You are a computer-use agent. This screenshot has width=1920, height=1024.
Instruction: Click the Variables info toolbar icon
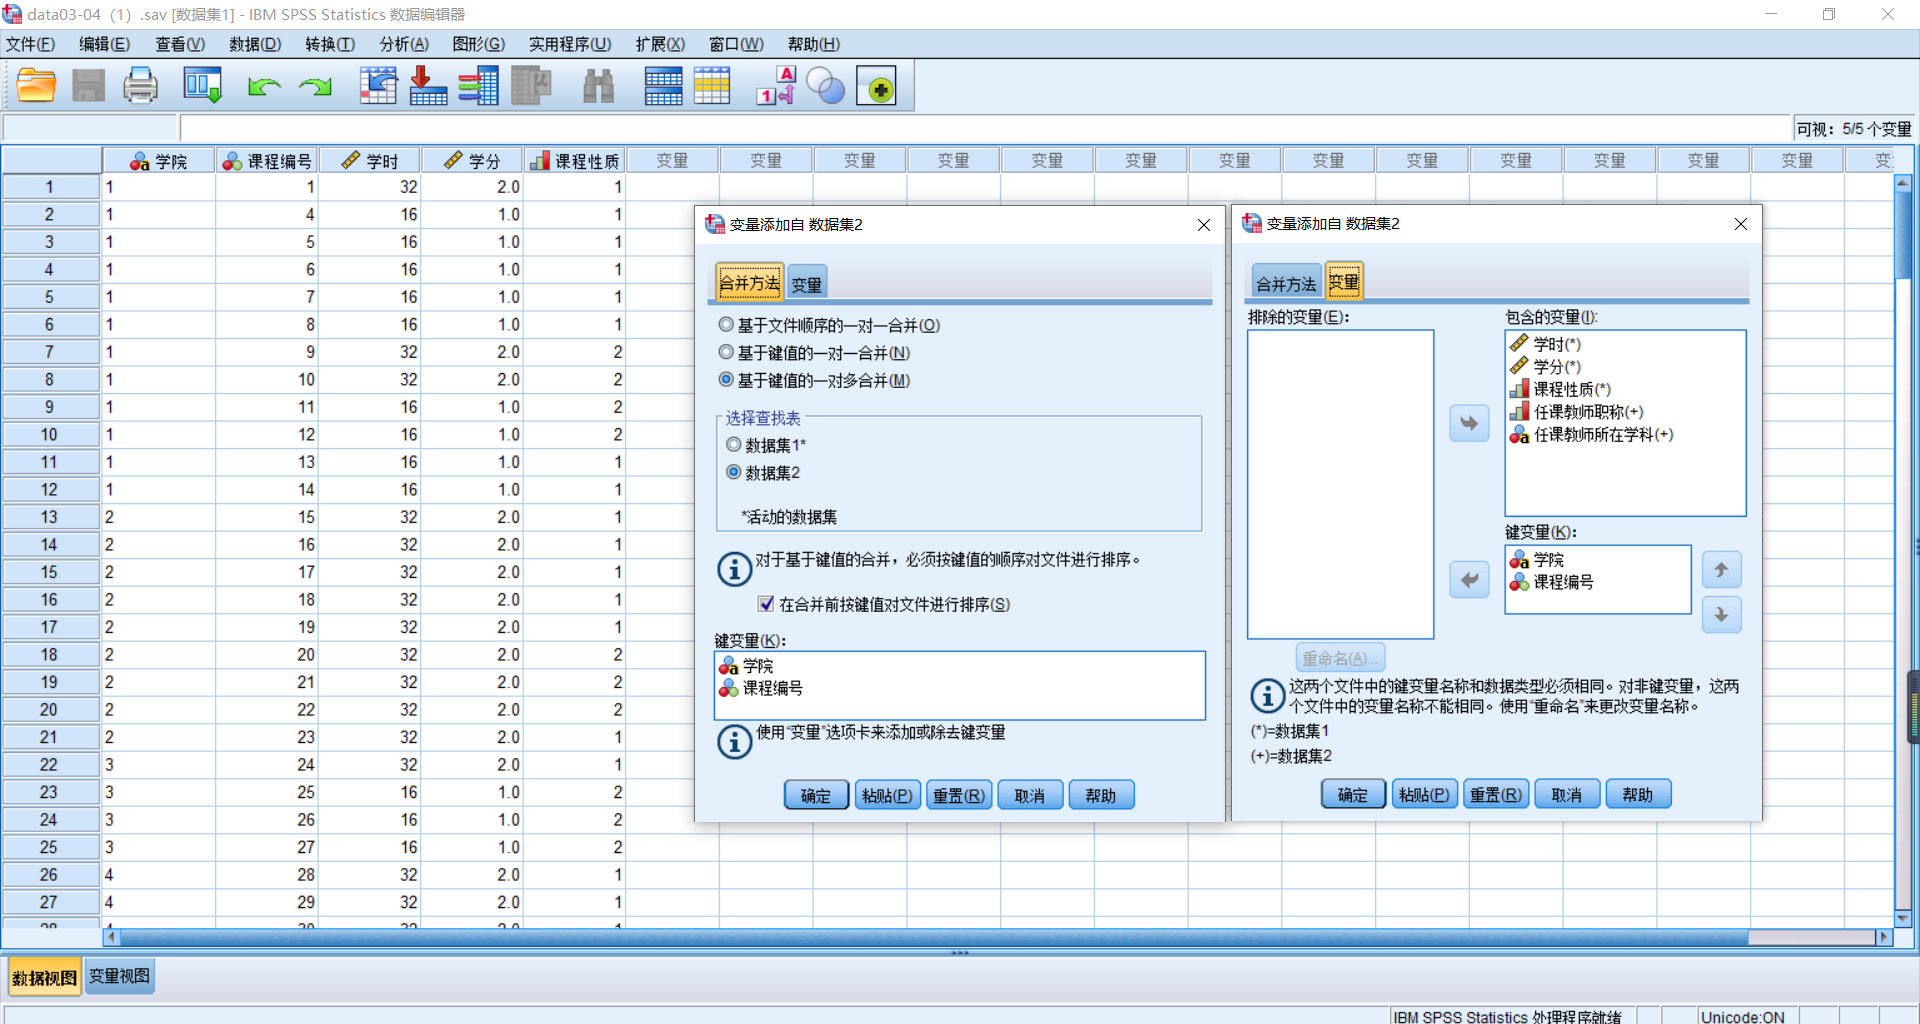tap(479, 86)
